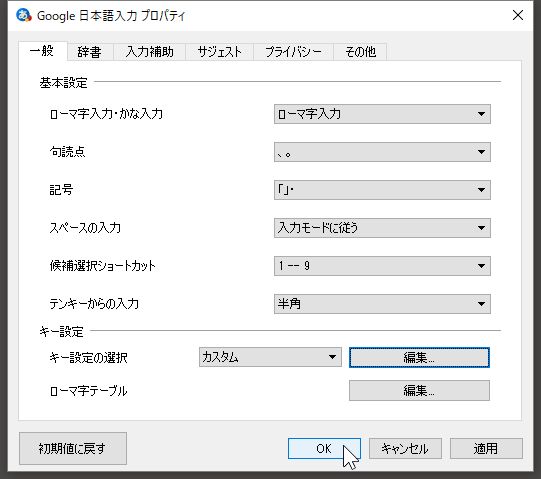Click the 句読点 label
The image size is (541, 479).
coord(67,152)
